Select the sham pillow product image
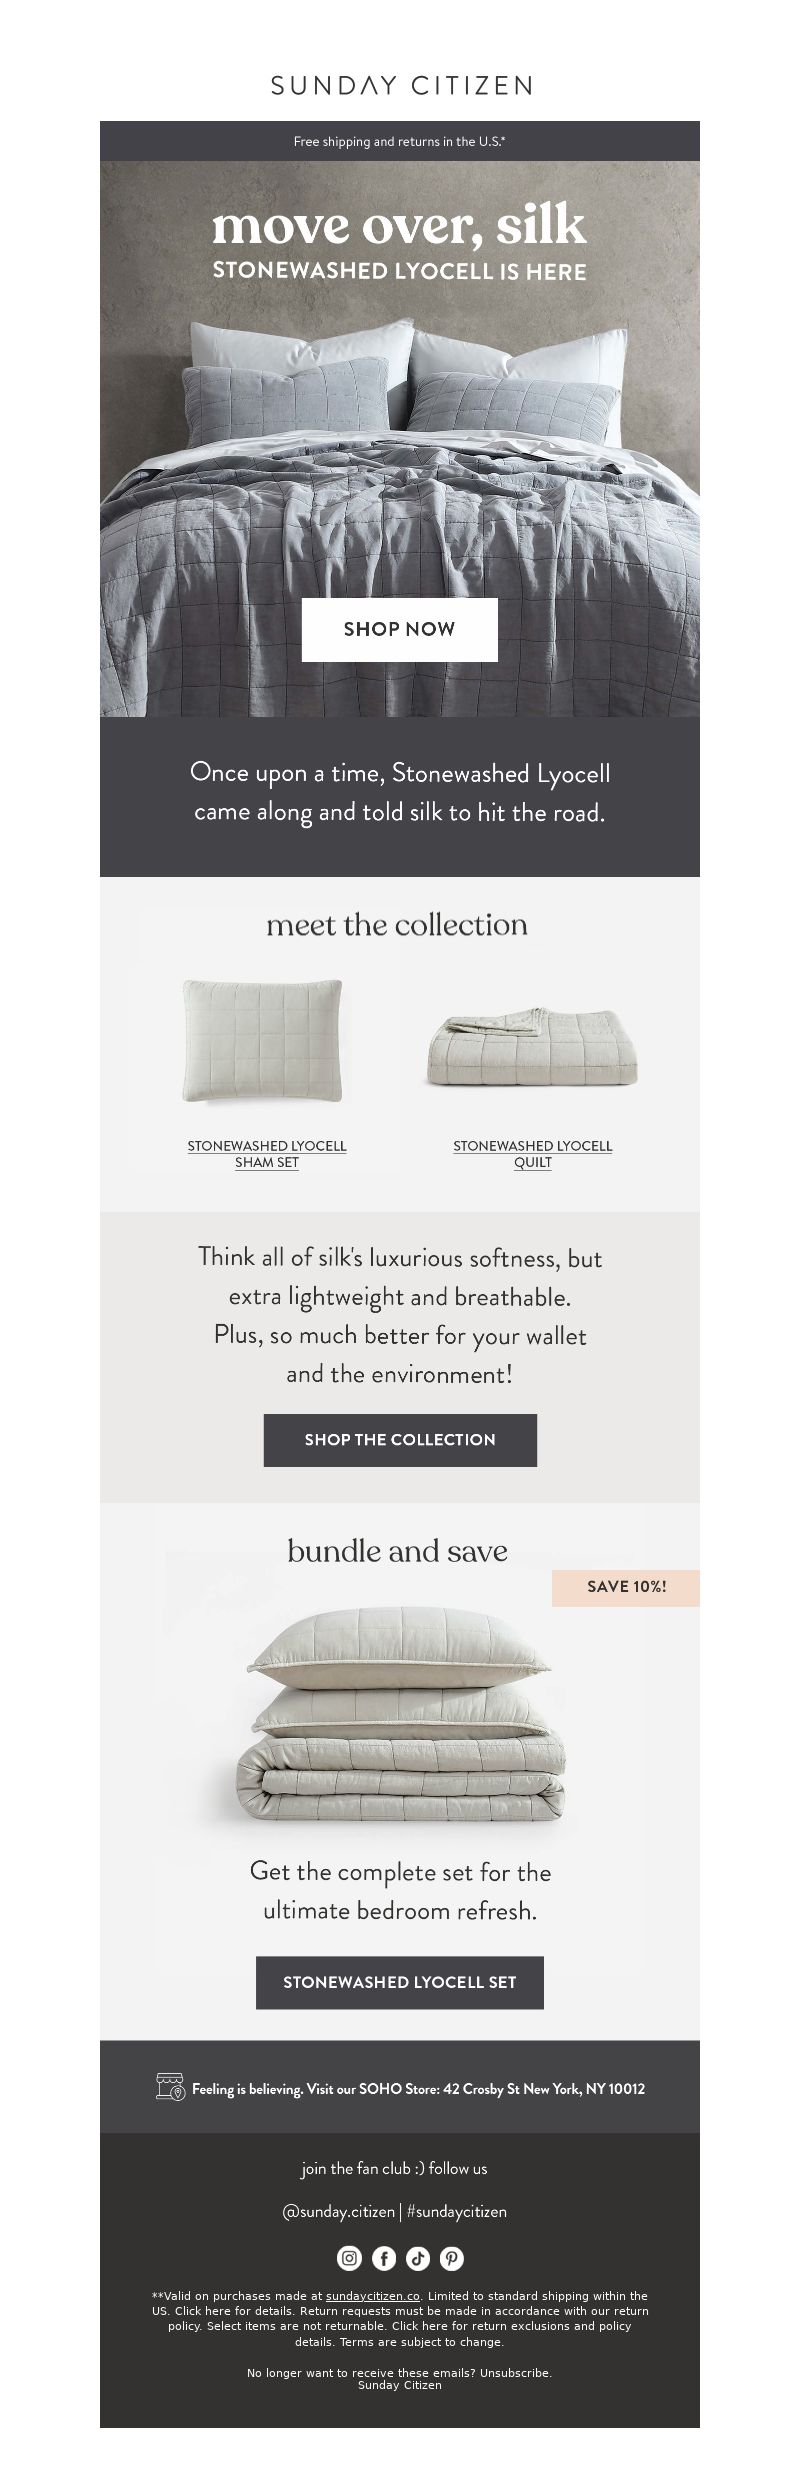The image size is (800, 2467). tap(263, 1040)
